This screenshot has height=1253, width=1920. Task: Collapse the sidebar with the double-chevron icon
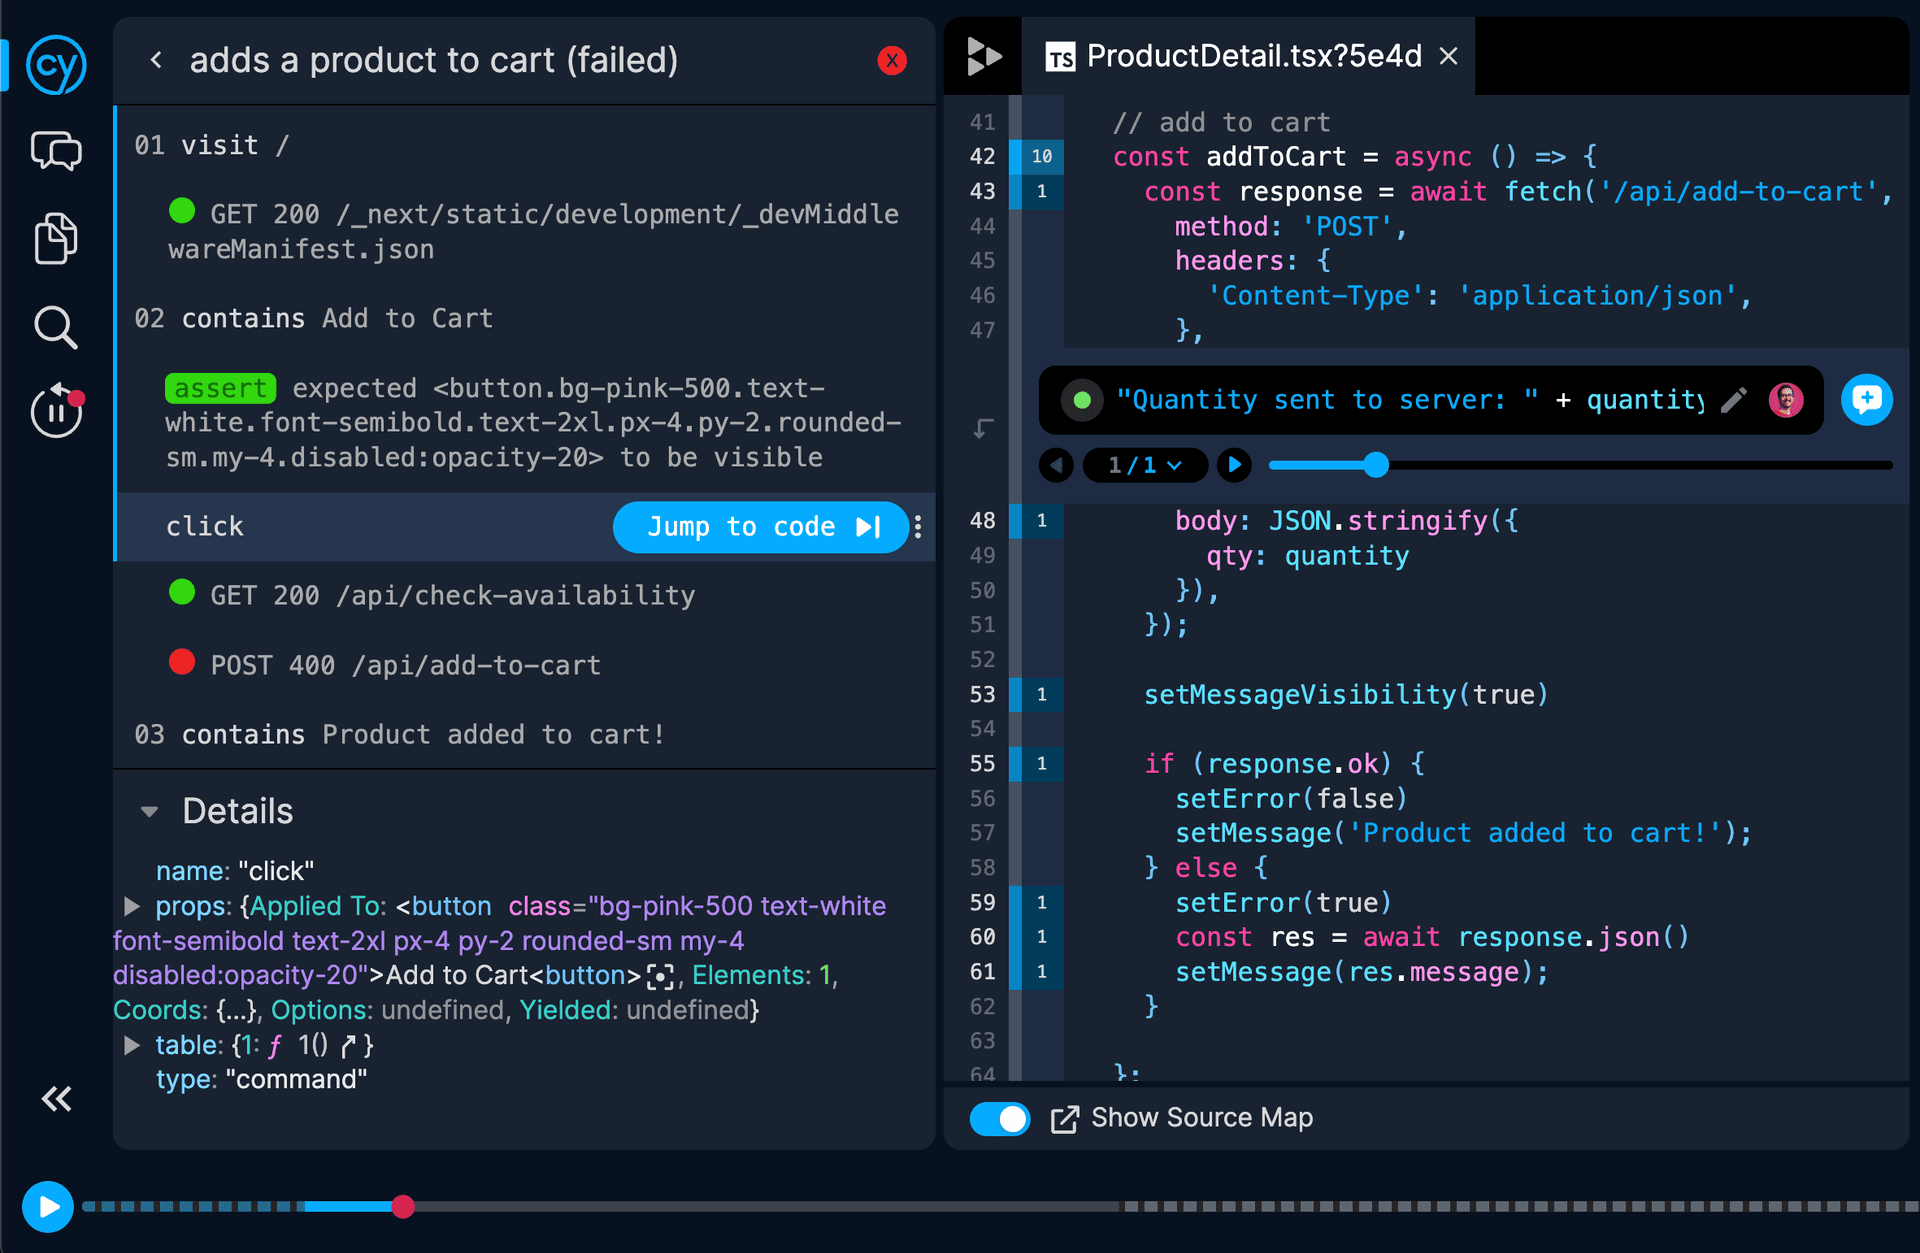pyautogui.click(x=56, y=1099)
